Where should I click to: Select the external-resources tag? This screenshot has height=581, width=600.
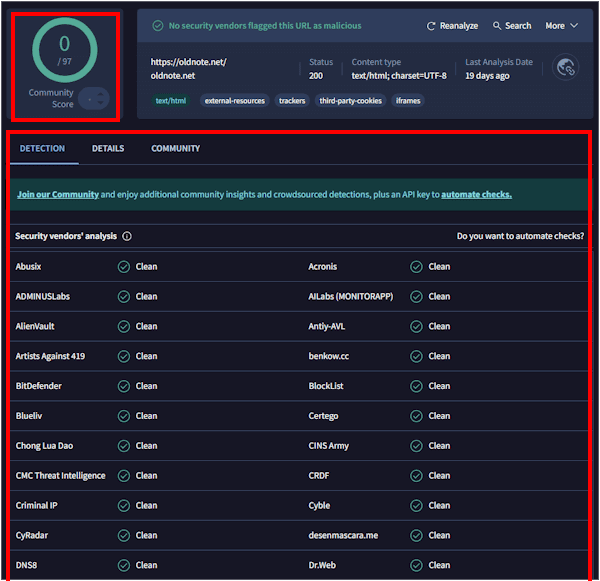coord(235,101)
